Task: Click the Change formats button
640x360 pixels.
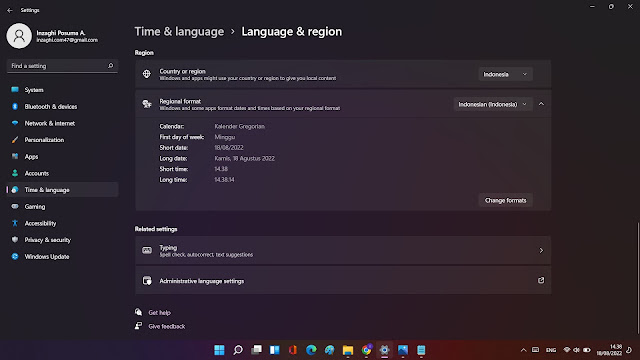Action: (x=505, y=200)
